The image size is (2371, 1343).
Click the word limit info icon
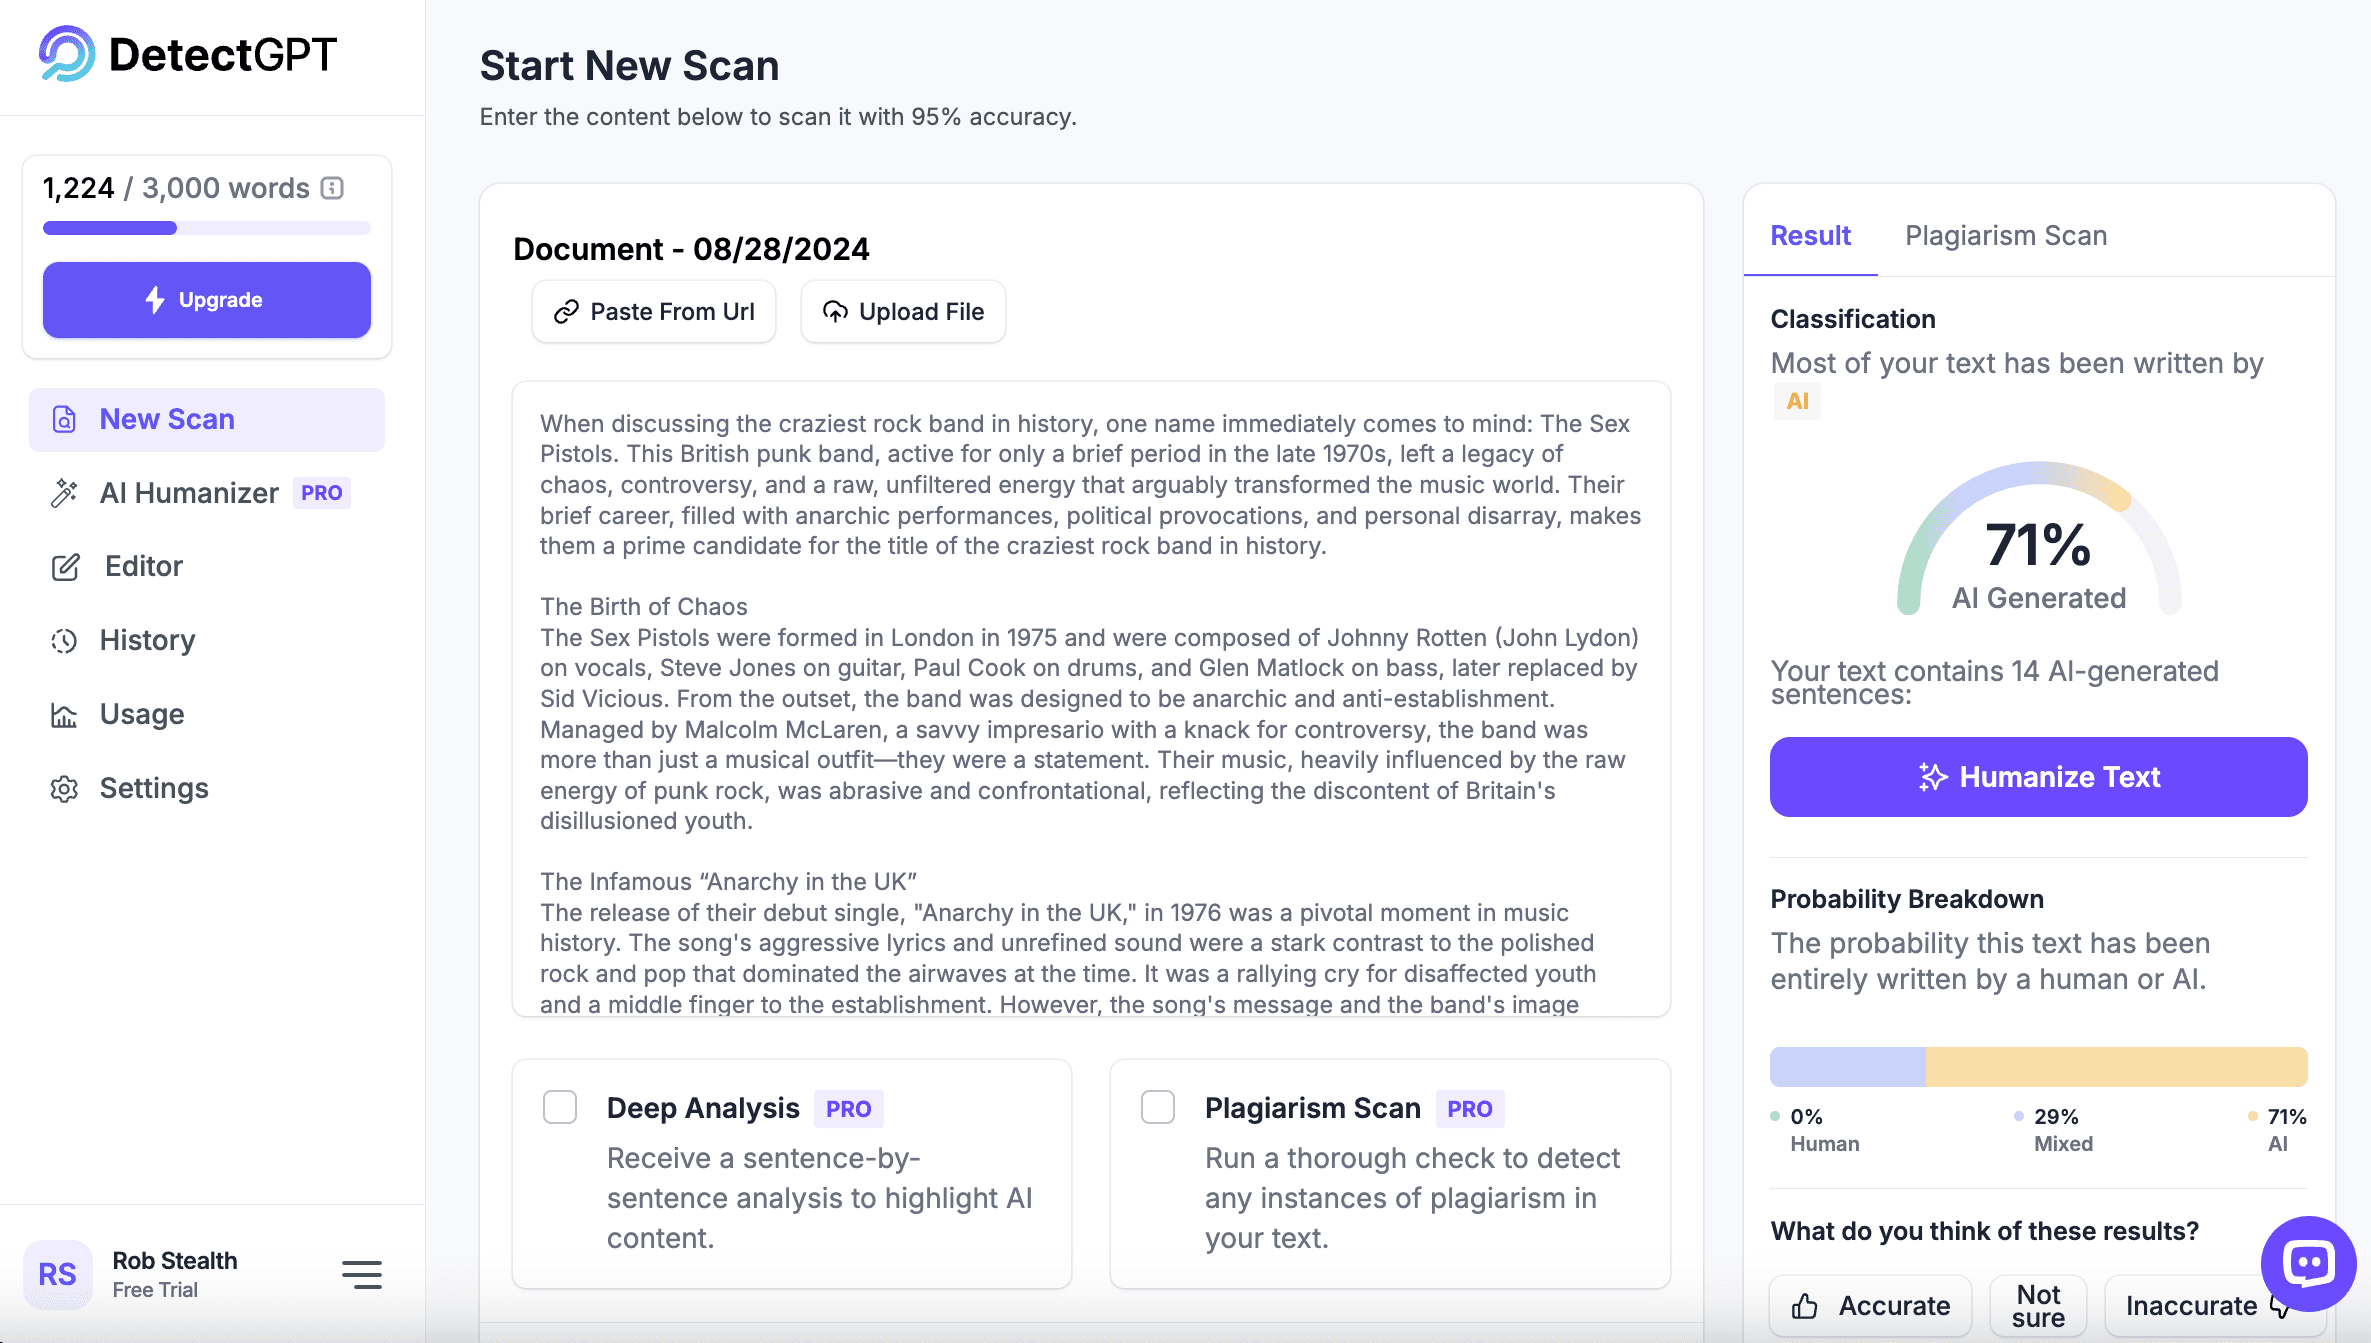(332, 188)
